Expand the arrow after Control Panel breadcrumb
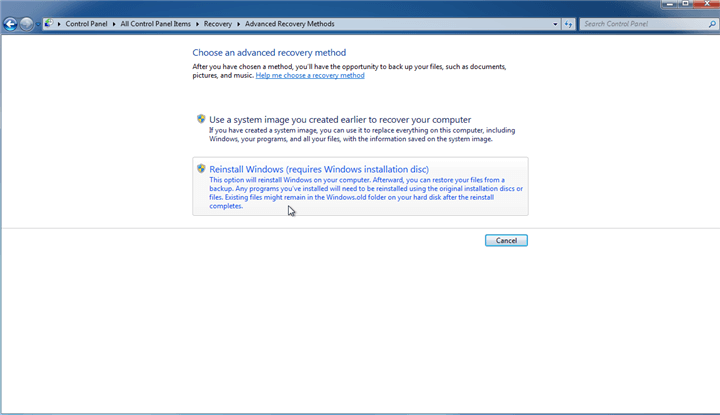720x415 pixels. coord(114,23)
